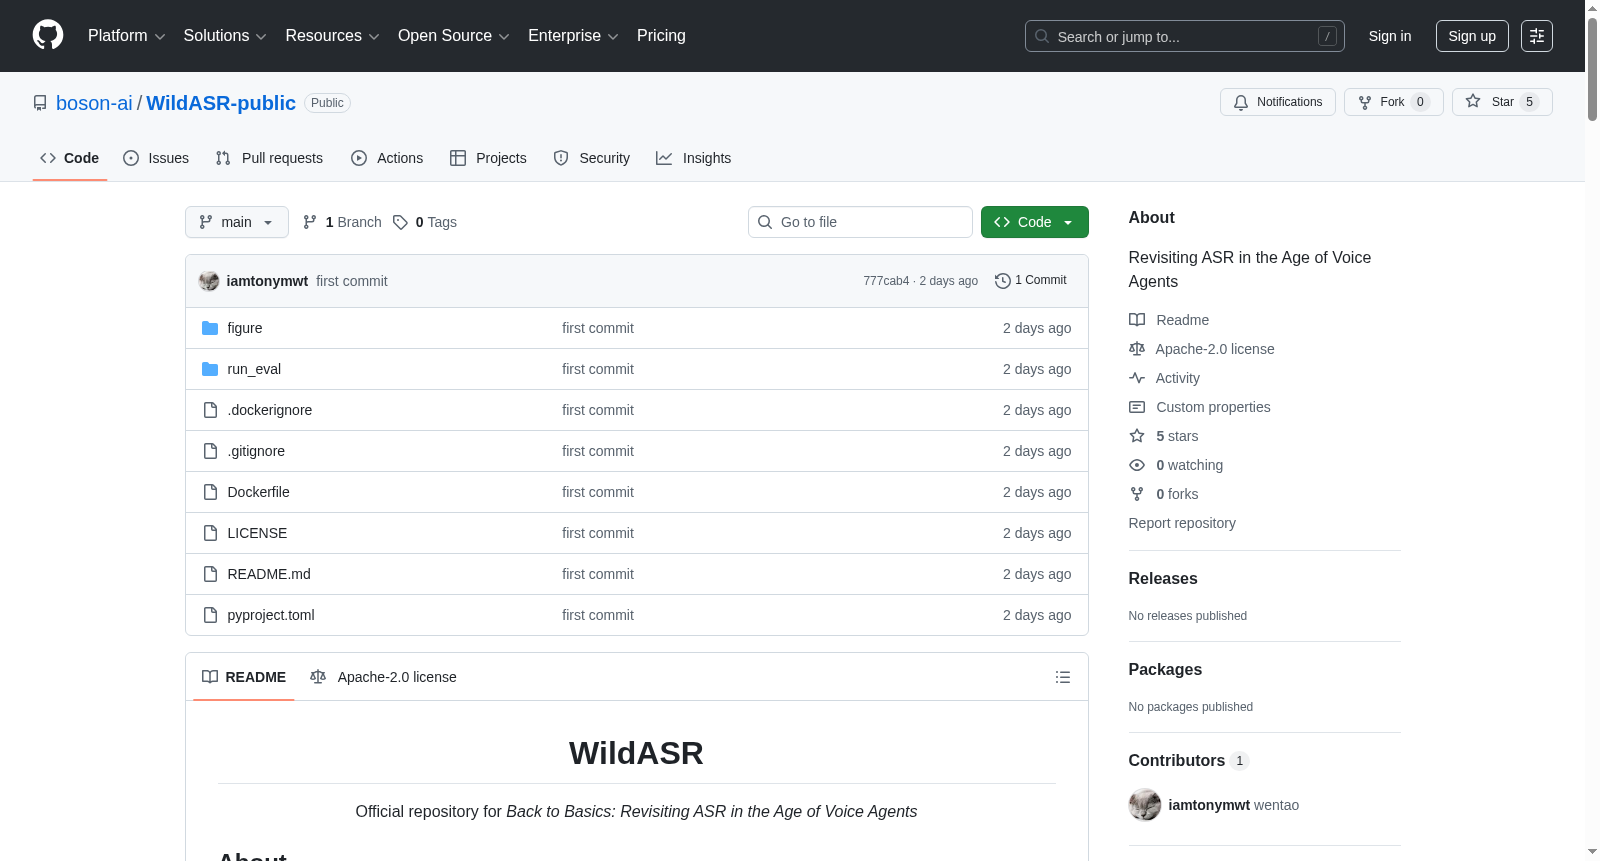The image size is (1600, 861).
Task: Click the LICENSE file icon
Action: click(x=210, y=533)
